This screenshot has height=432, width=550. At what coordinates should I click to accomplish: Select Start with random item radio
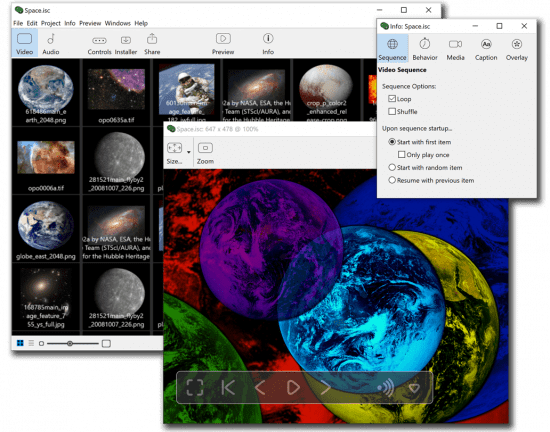392,168
